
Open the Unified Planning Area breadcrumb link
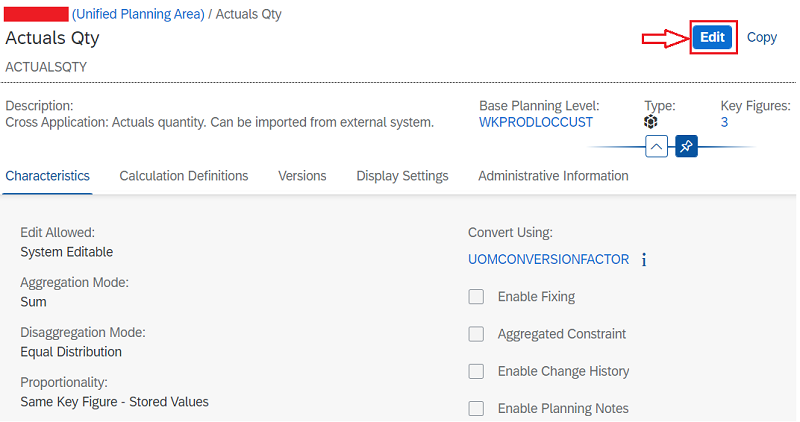pyautogui.click(x=138, y=14)
